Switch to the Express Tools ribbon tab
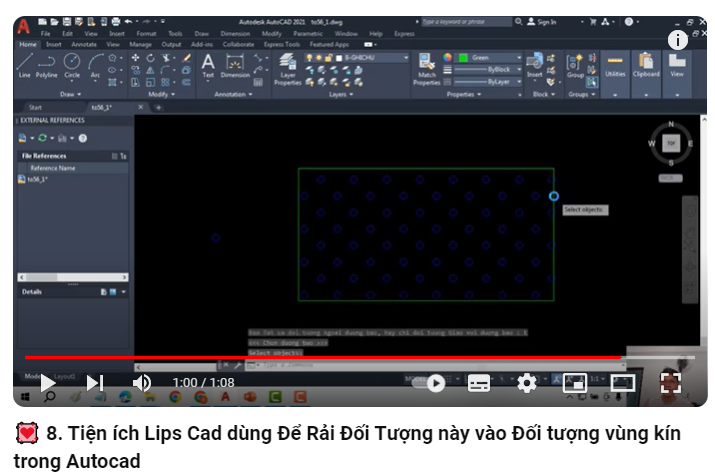 pyautogui.click(x=282, y=45)
